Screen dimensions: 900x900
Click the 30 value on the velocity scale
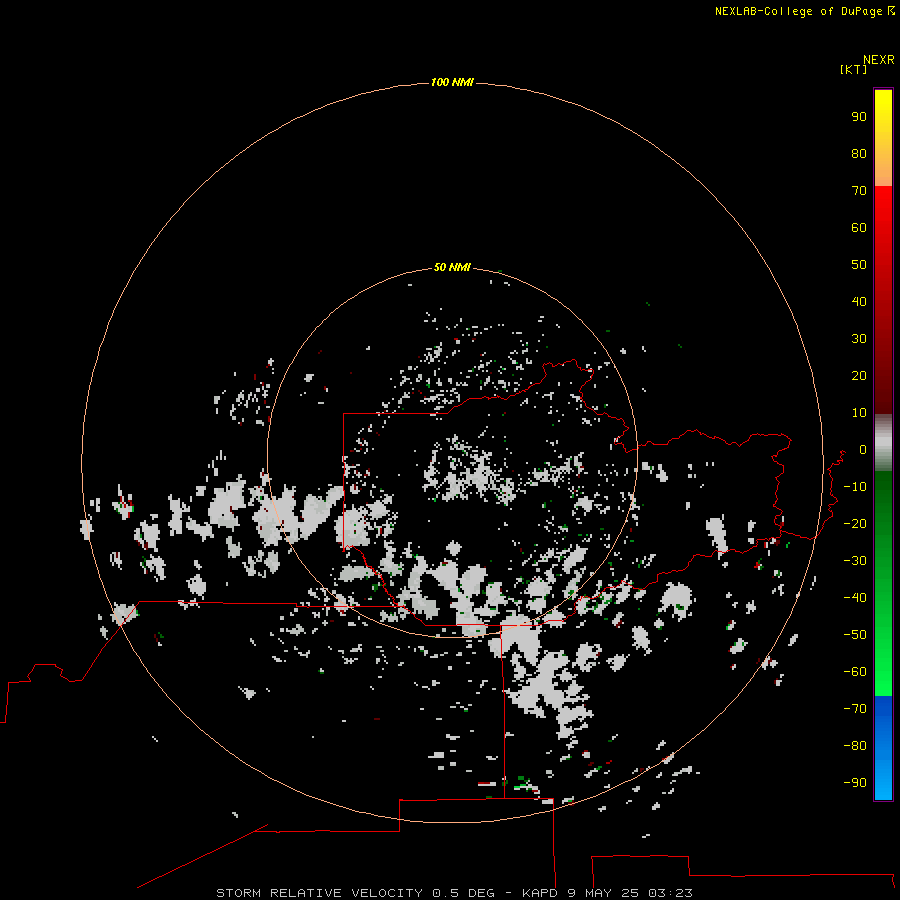pos(859,339)
